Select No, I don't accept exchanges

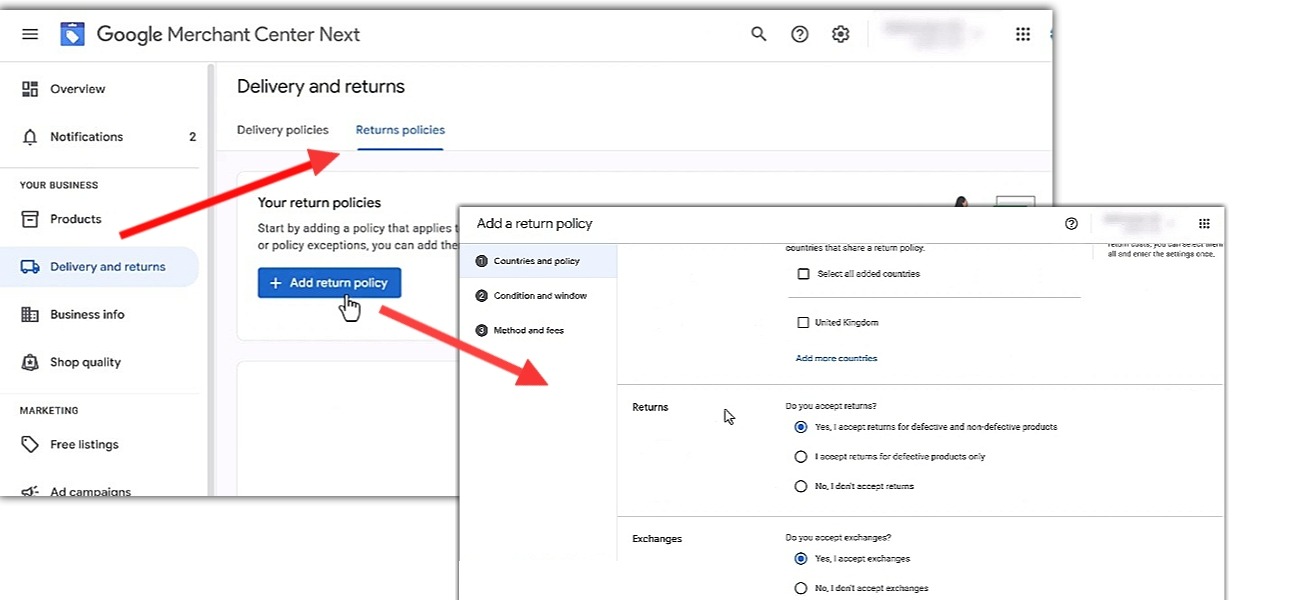pyautogui.click(x=800, y=589)
